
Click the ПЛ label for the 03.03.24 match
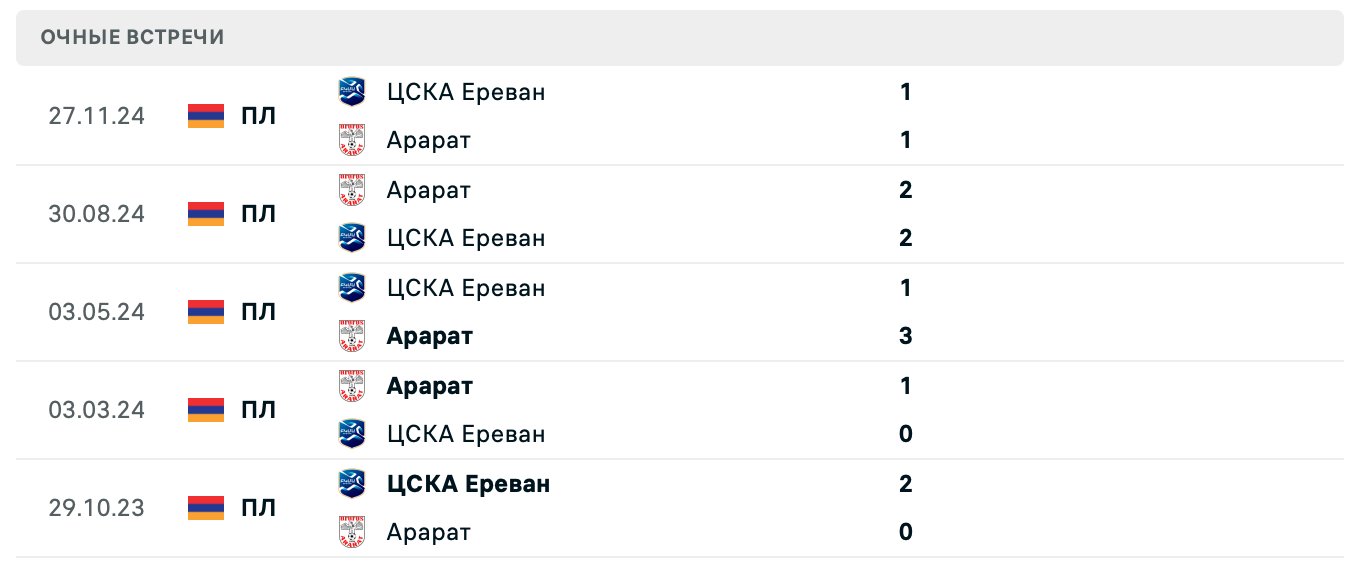point(260,409)
